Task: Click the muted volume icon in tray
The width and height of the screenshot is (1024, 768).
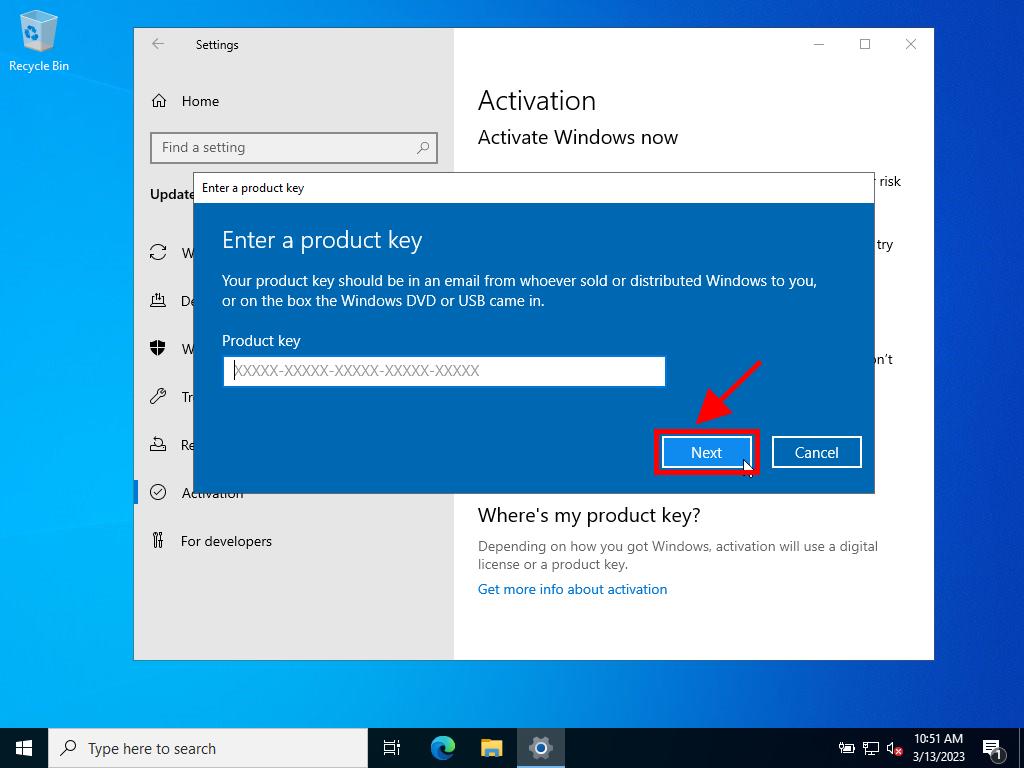Action: tap(894, 748)
